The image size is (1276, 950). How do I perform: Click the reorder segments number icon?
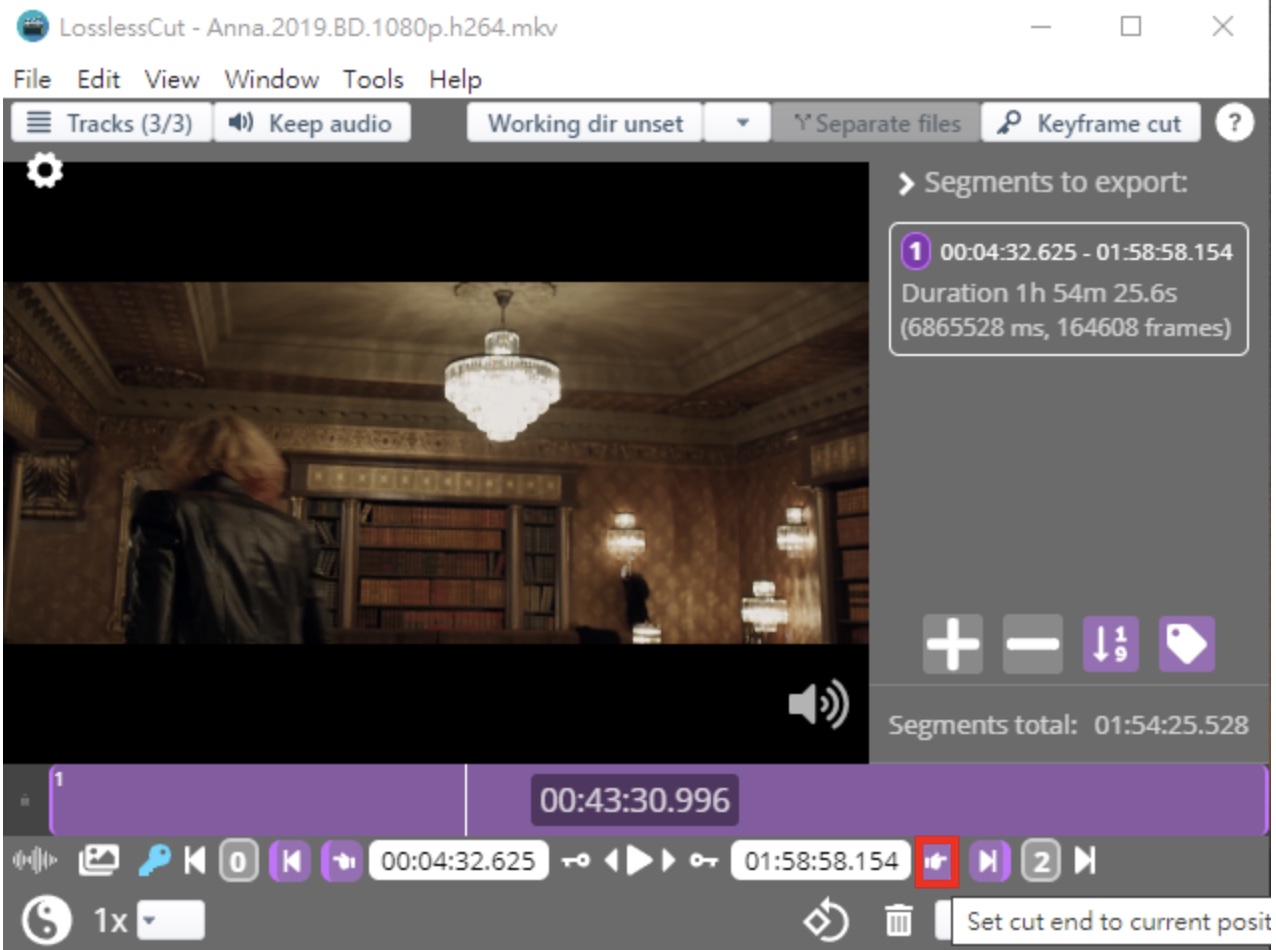tap(1111, 644)
